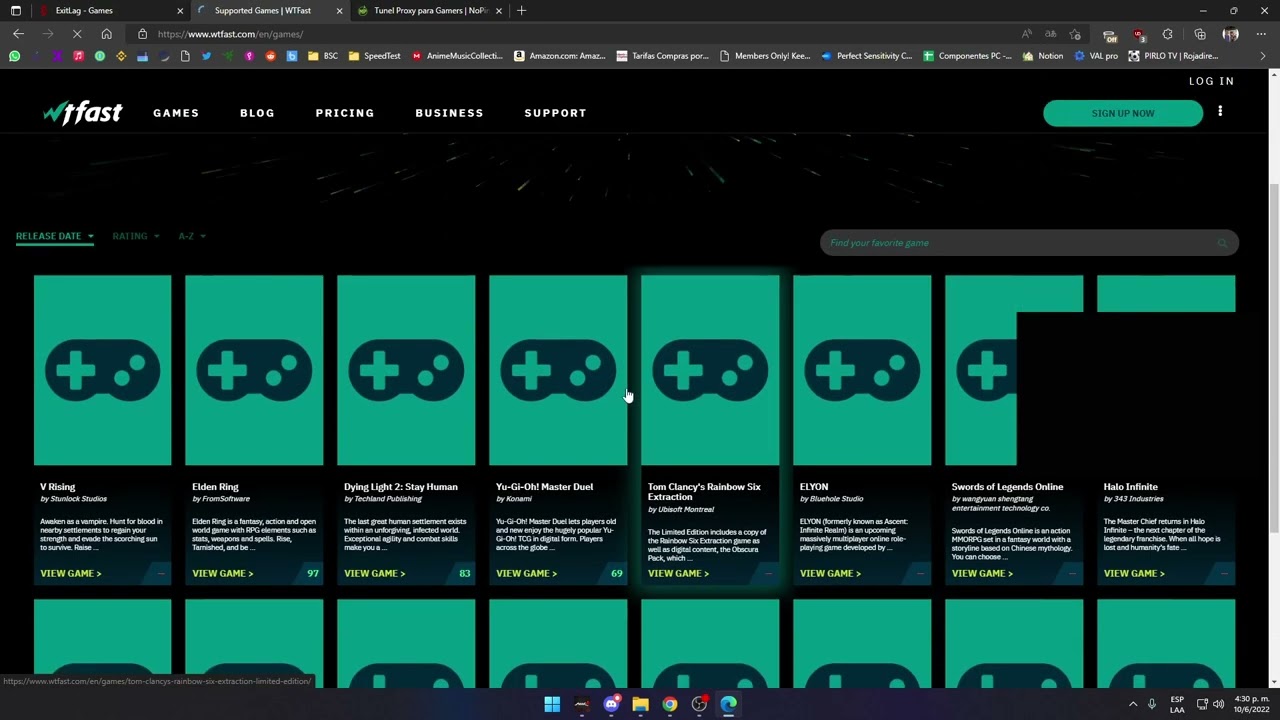Click the Read aloud icon in the address bar
The height and width of the screenshot is (720, 1280).
coord(1026,34)
